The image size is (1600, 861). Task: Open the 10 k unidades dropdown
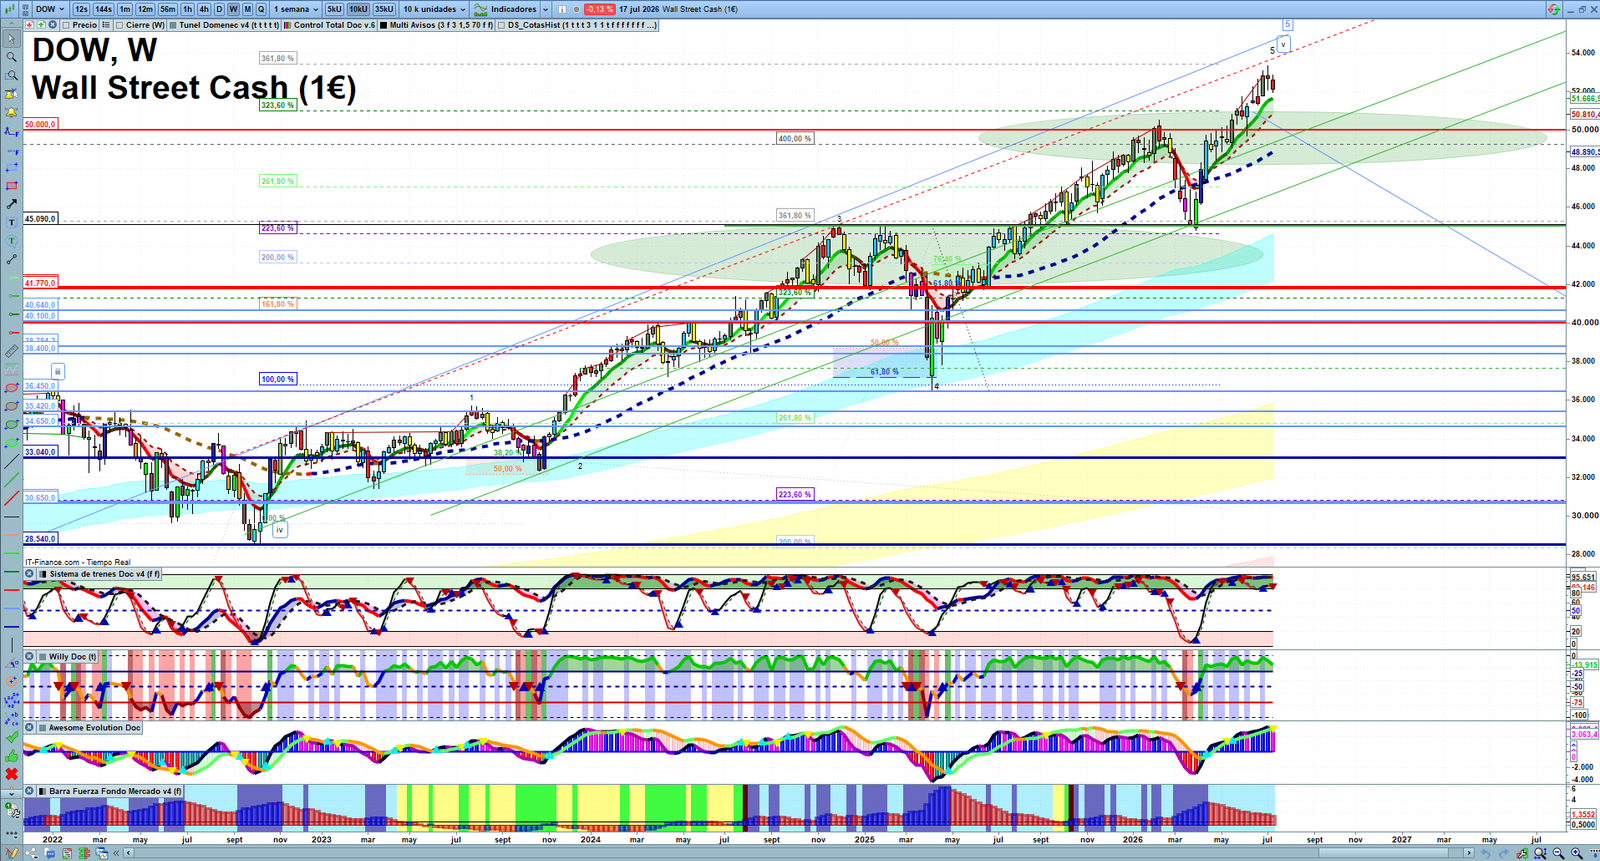coord(434,9)
